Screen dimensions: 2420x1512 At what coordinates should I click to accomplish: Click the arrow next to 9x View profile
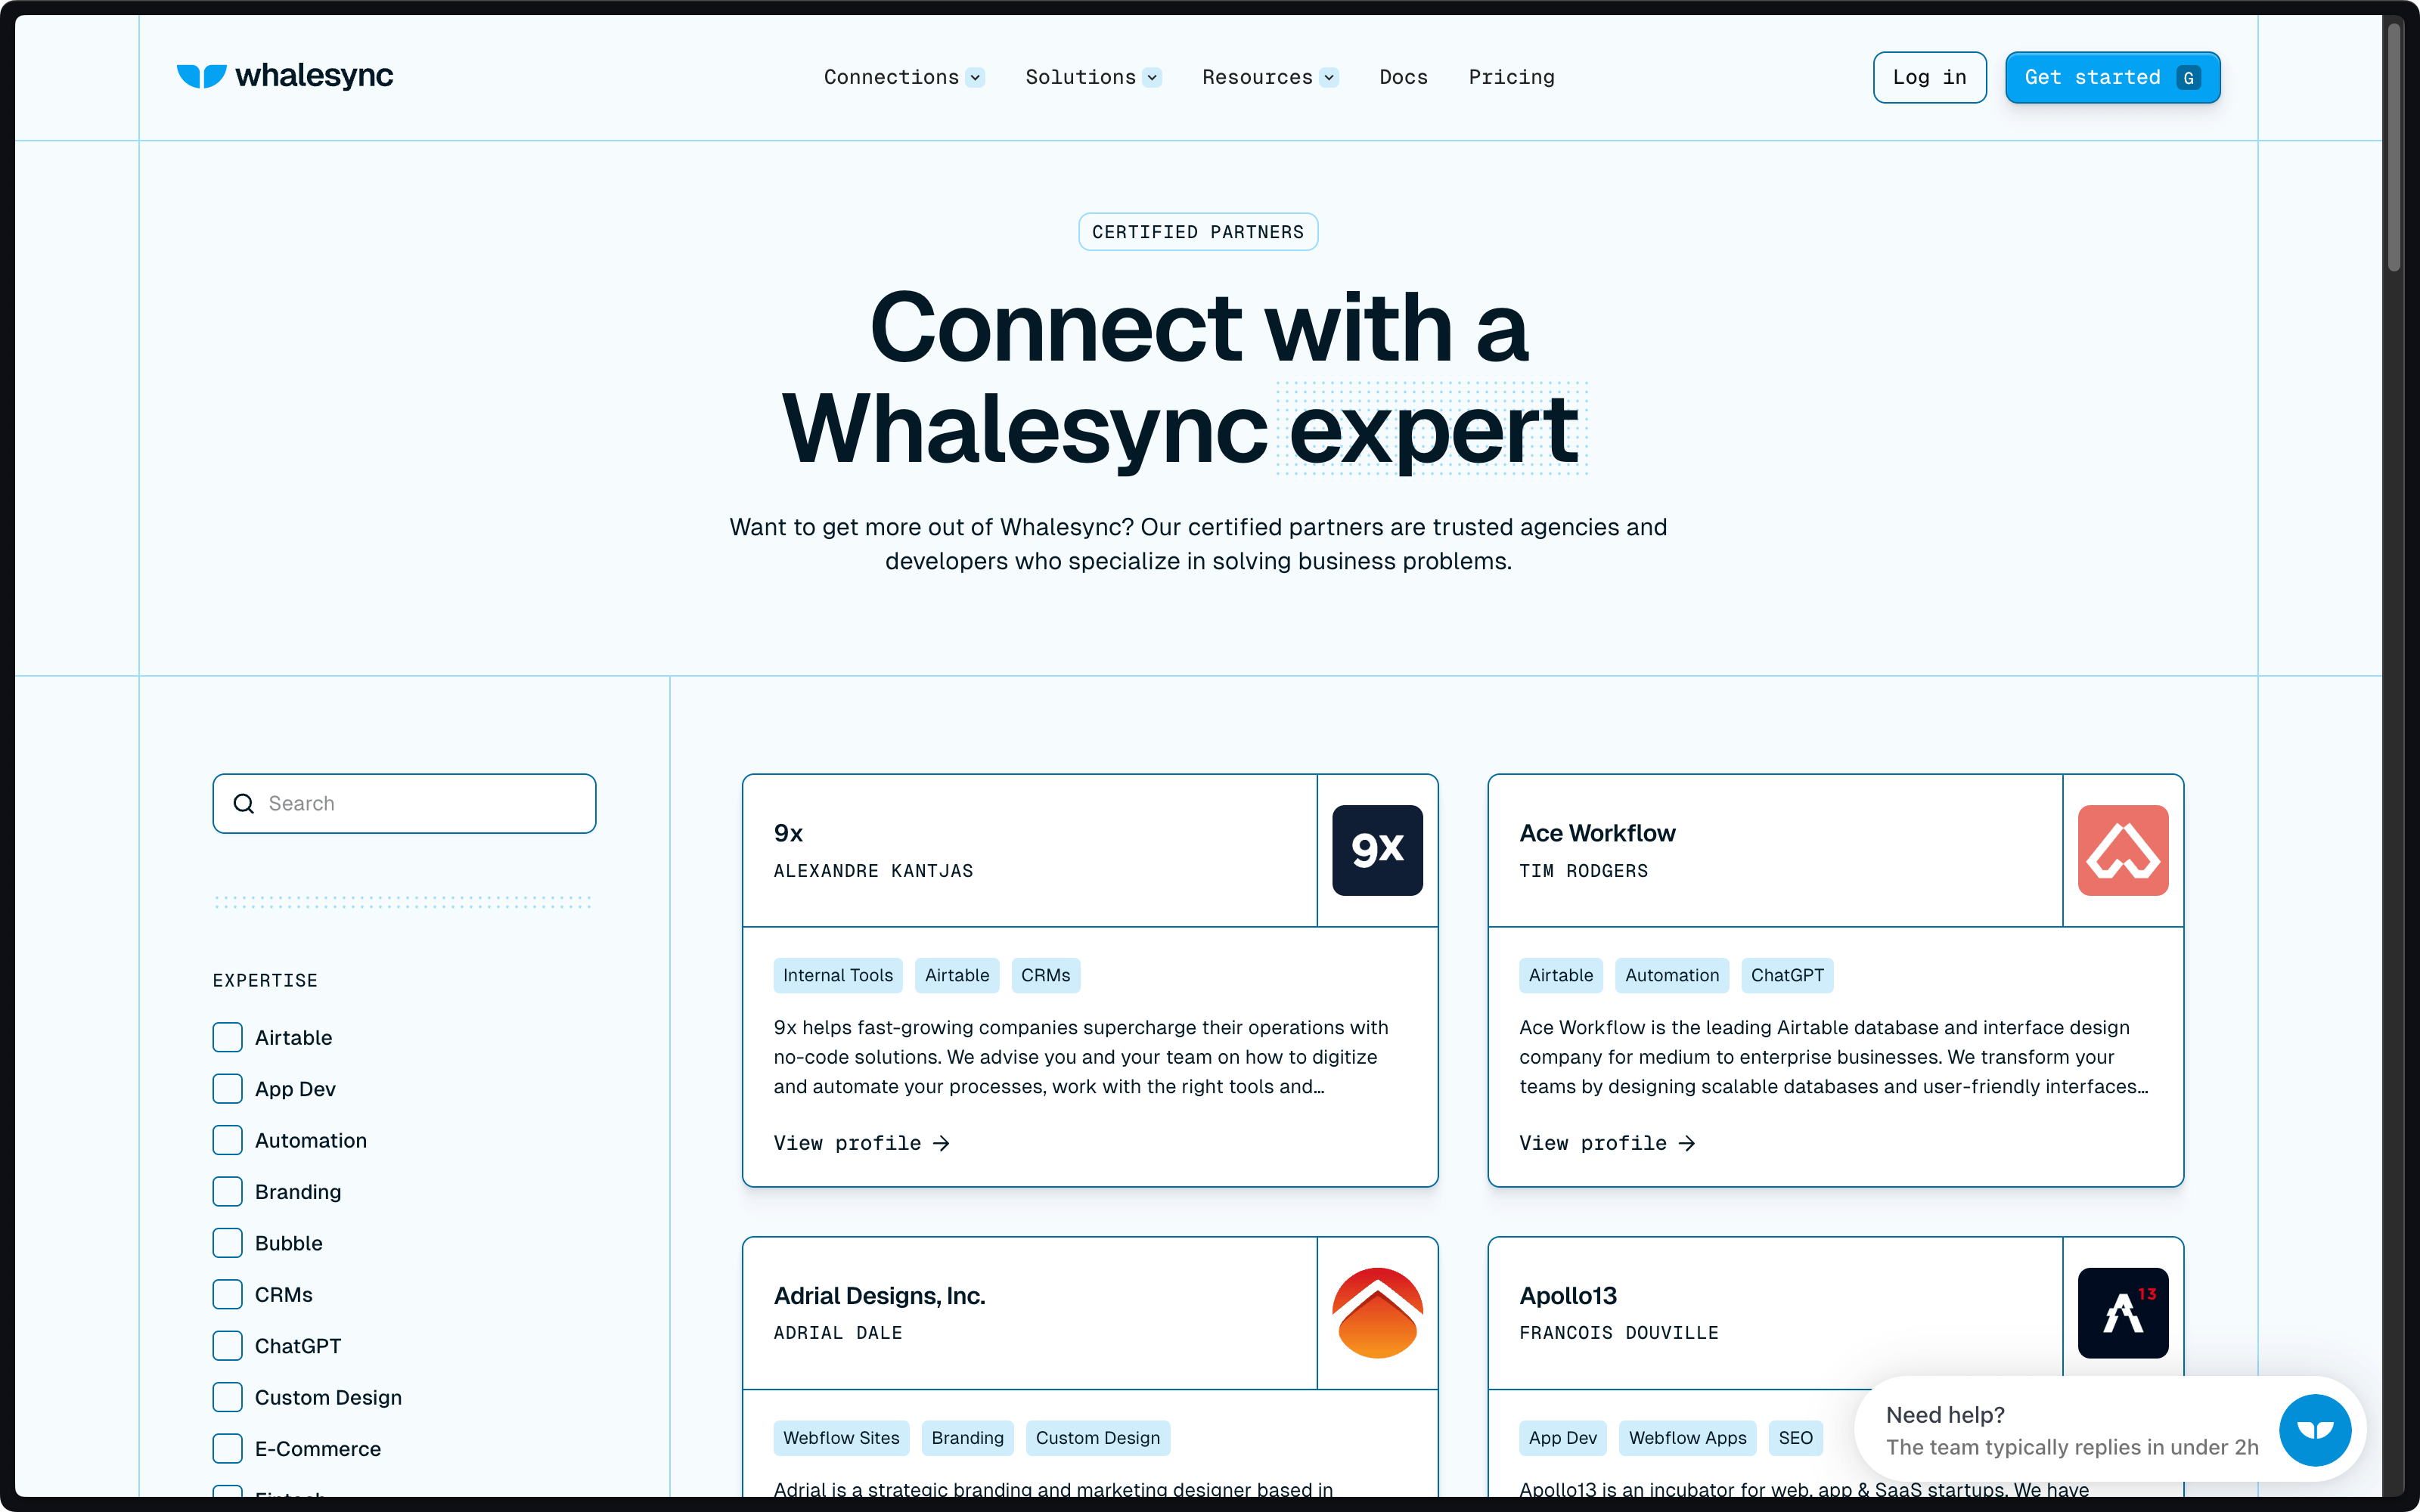[x=941, y=1143]
